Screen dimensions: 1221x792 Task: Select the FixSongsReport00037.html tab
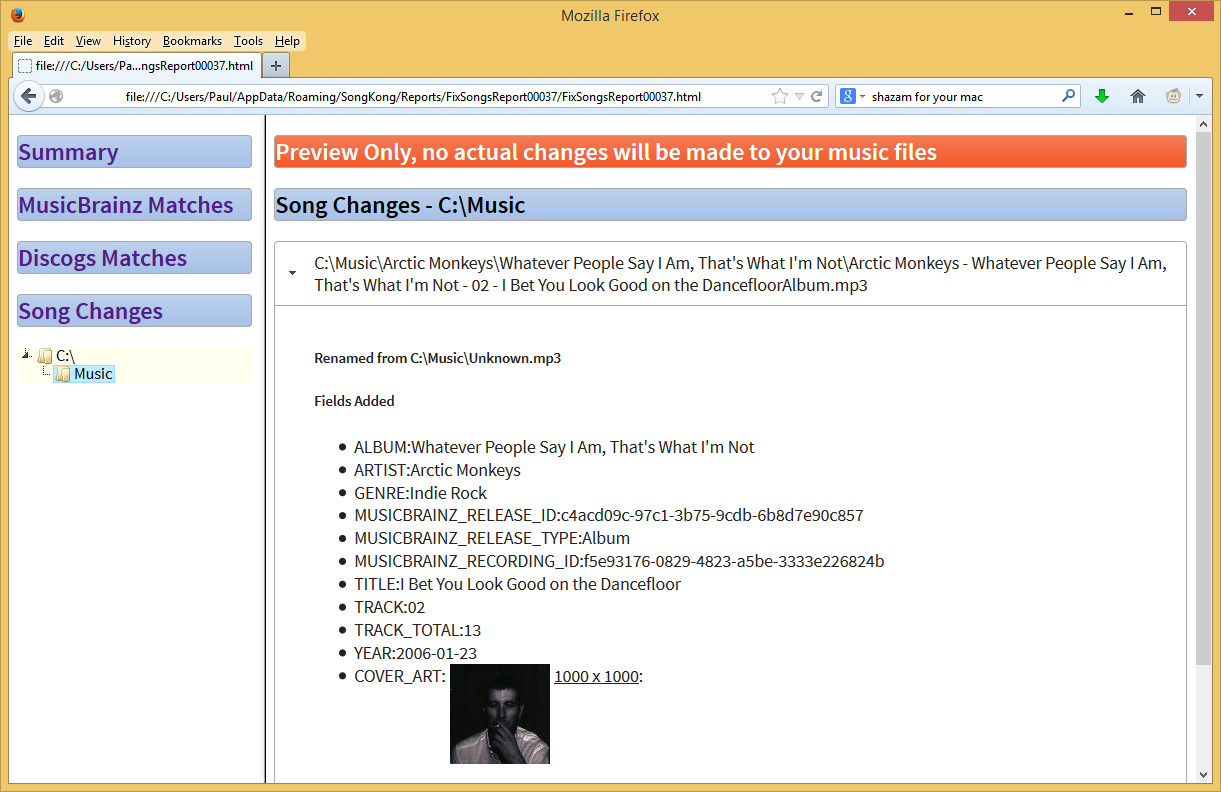[136, 65]
